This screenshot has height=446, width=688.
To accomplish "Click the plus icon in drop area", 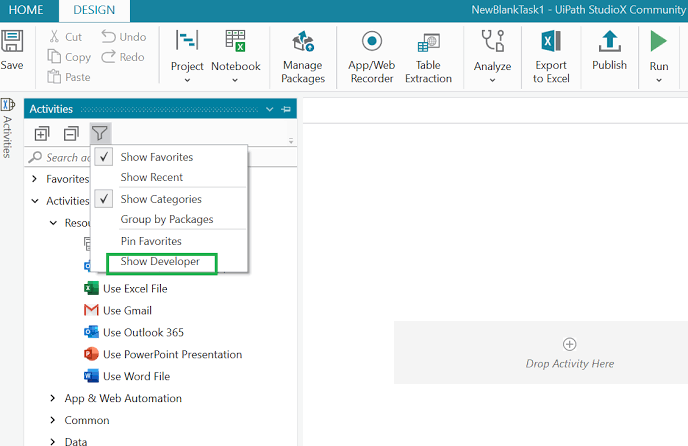I will point(570,344).
